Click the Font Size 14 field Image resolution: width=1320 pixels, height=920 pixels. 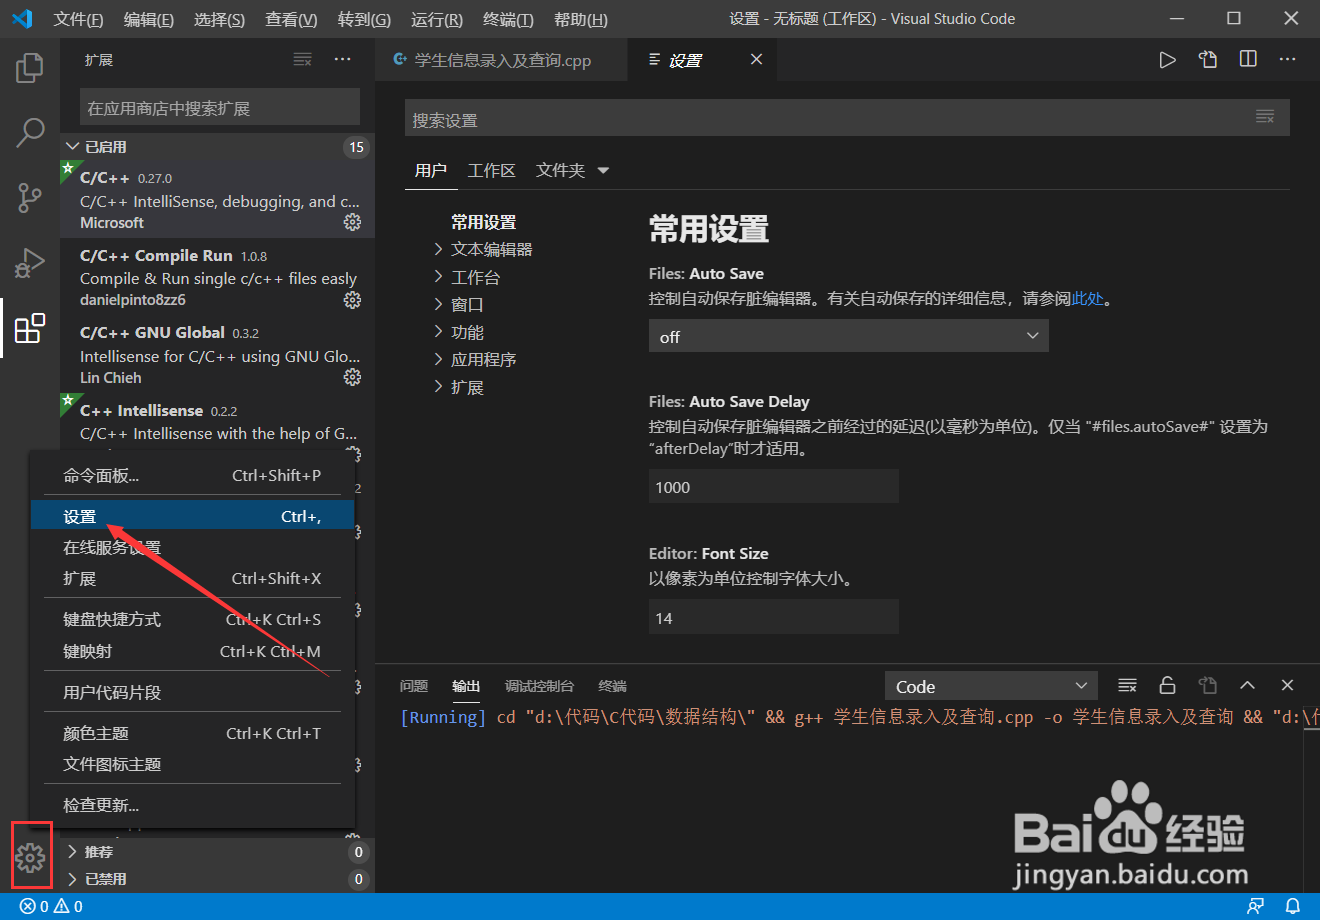tap(774, 618)
